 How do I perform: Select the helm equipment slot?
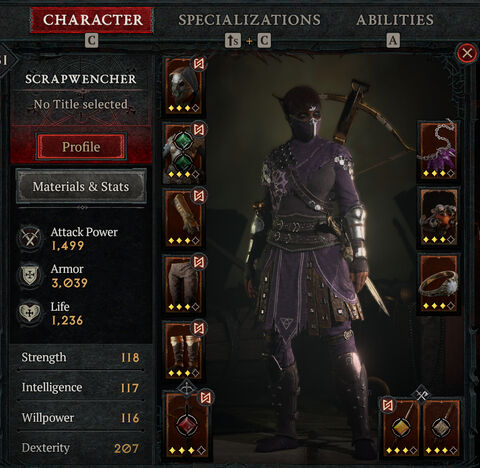(184, 86)
